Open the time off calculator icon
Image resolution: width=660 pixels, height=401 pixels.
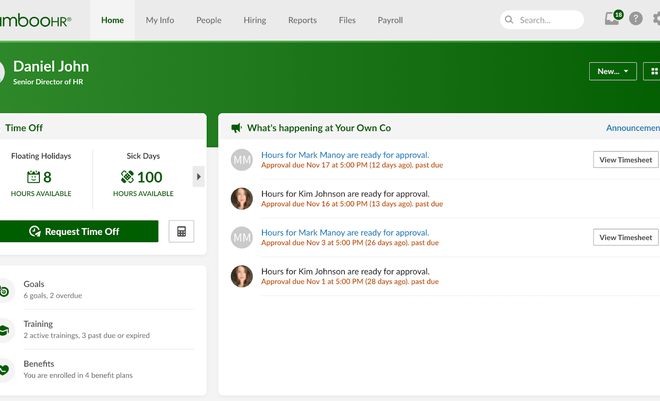[x=181, y=231]
